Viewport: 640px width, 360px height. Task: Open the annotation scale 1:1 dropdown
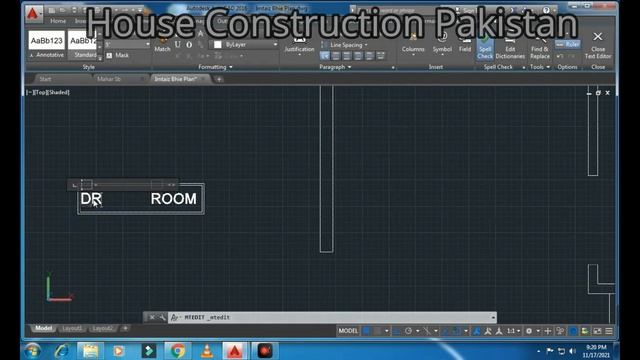point(513,331)
